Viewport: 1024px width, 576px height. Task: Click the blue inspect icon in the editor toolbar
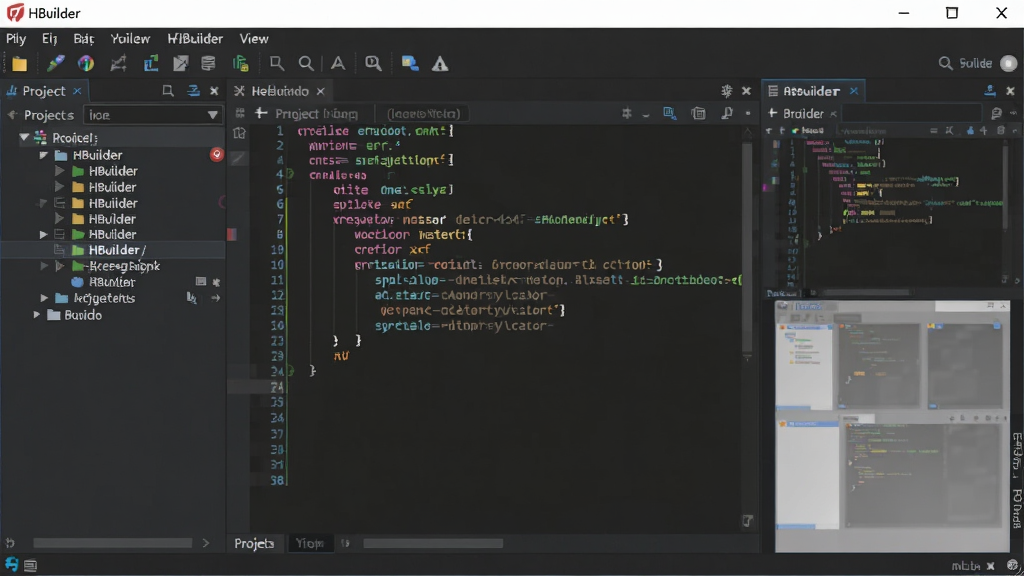point(669,113)
